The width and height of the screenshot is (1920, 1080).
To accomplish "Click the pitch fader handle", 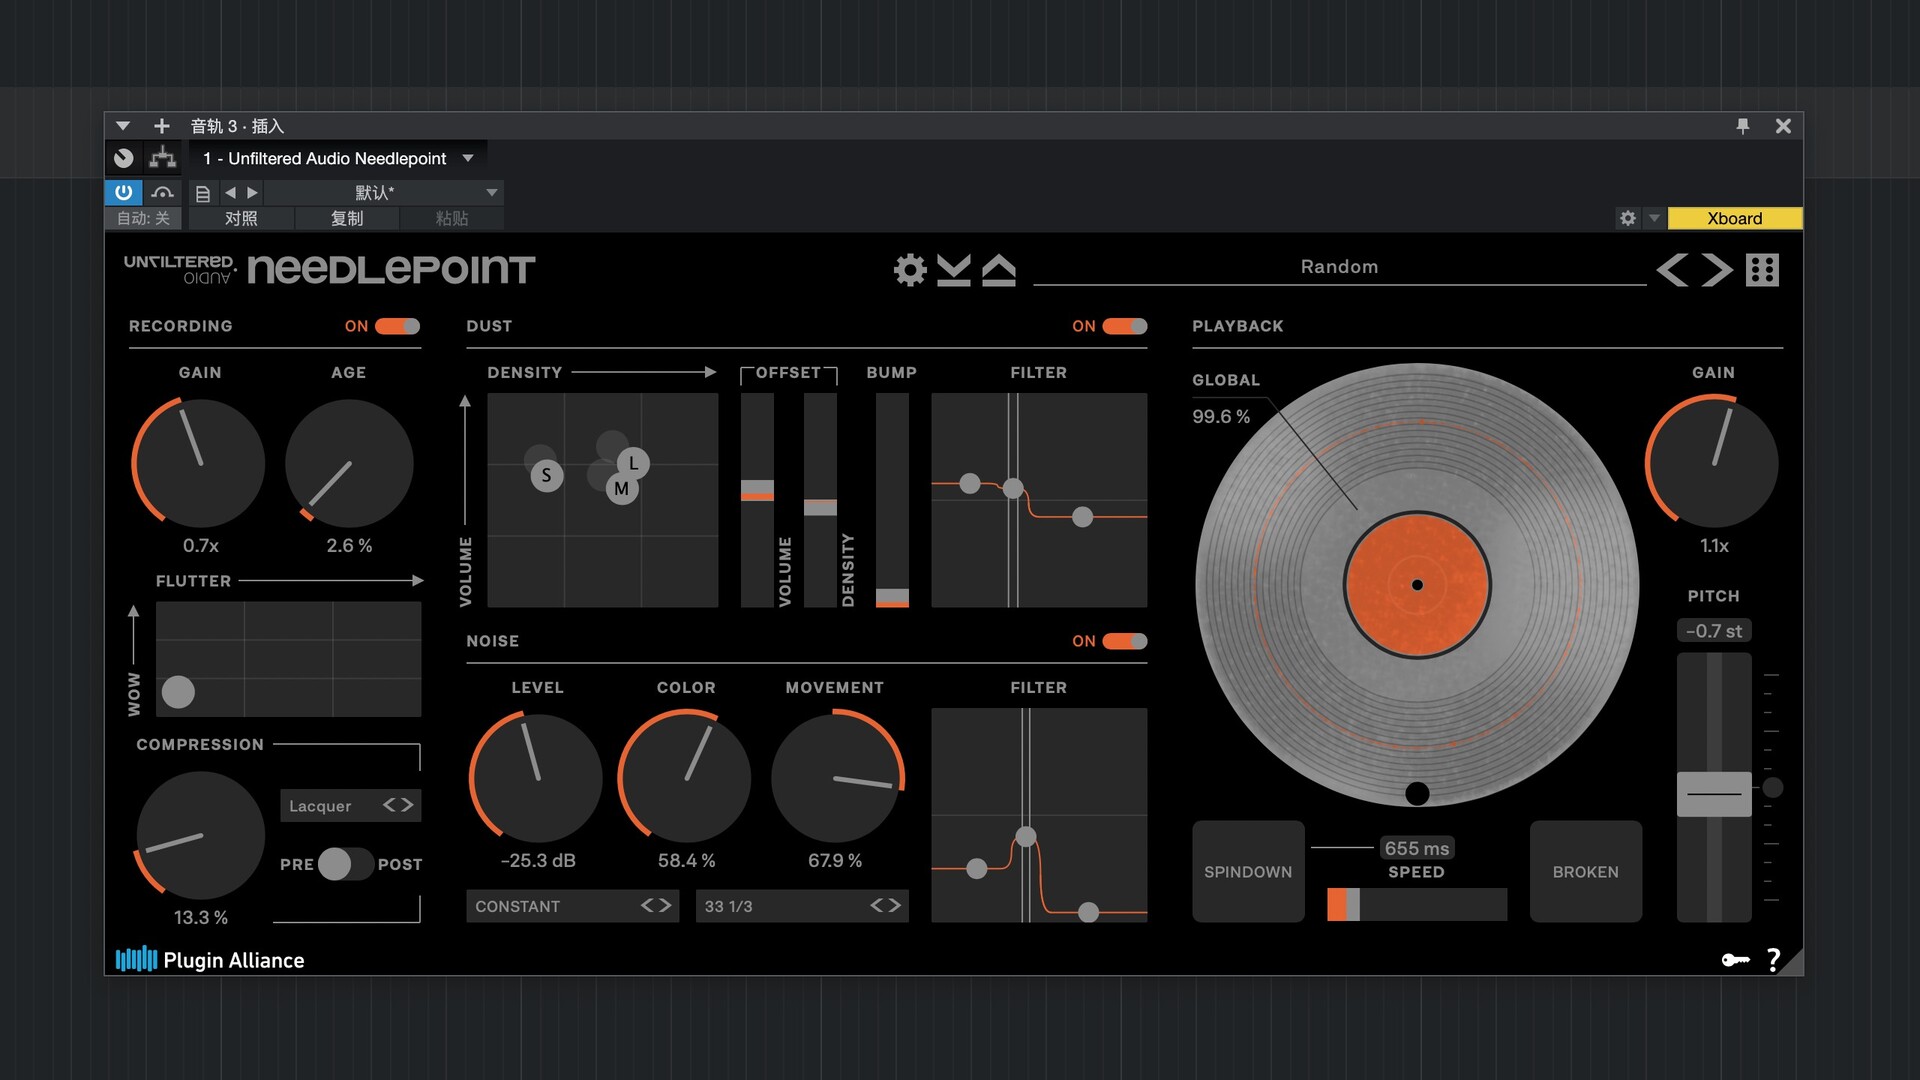I will [1714, 794].
